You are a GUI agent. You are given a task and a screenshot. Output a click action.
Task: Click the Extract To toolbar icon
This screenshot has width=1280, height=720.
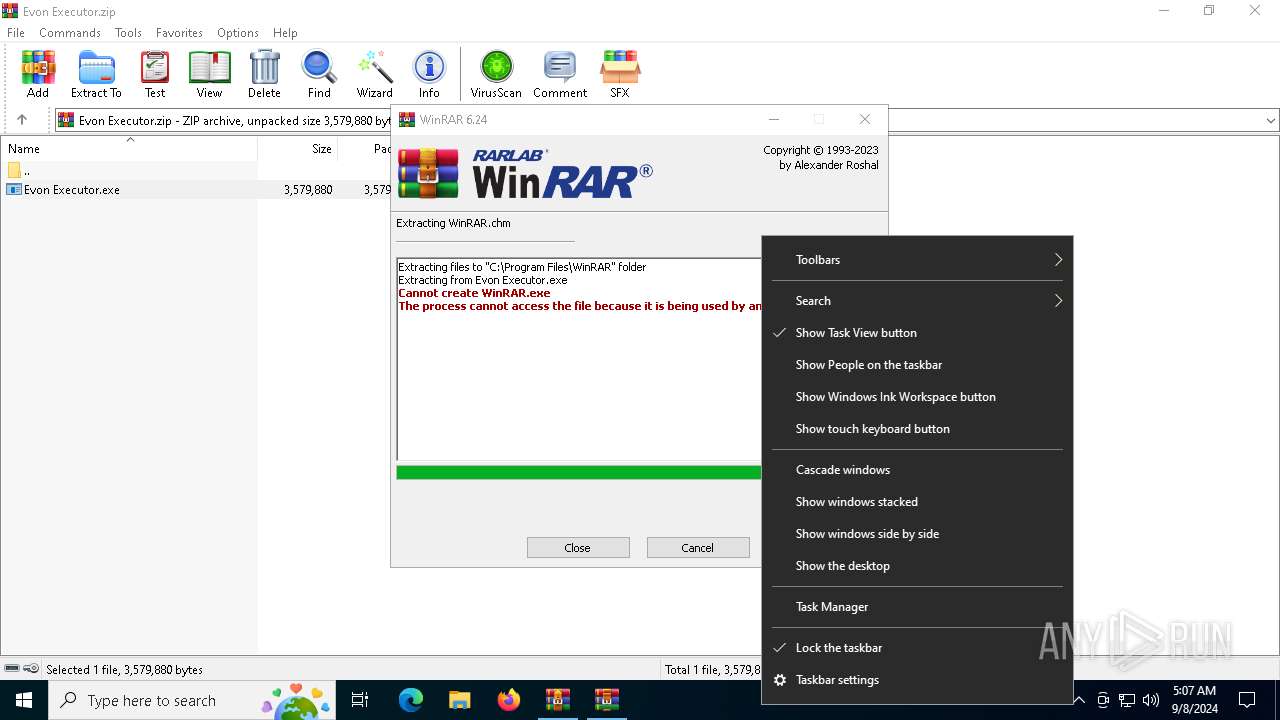click(x=96, y=75)
